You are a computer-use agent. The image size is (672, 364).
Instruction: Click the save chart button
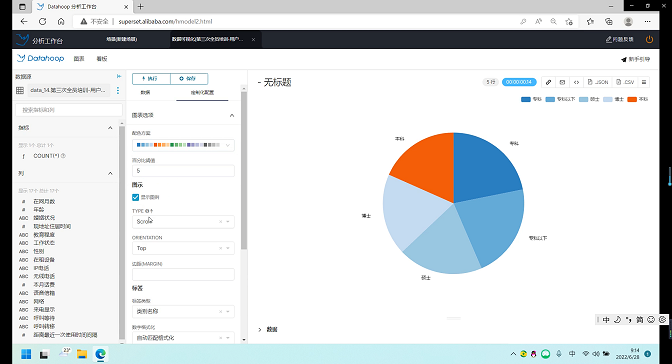click(x=189, y=78)
